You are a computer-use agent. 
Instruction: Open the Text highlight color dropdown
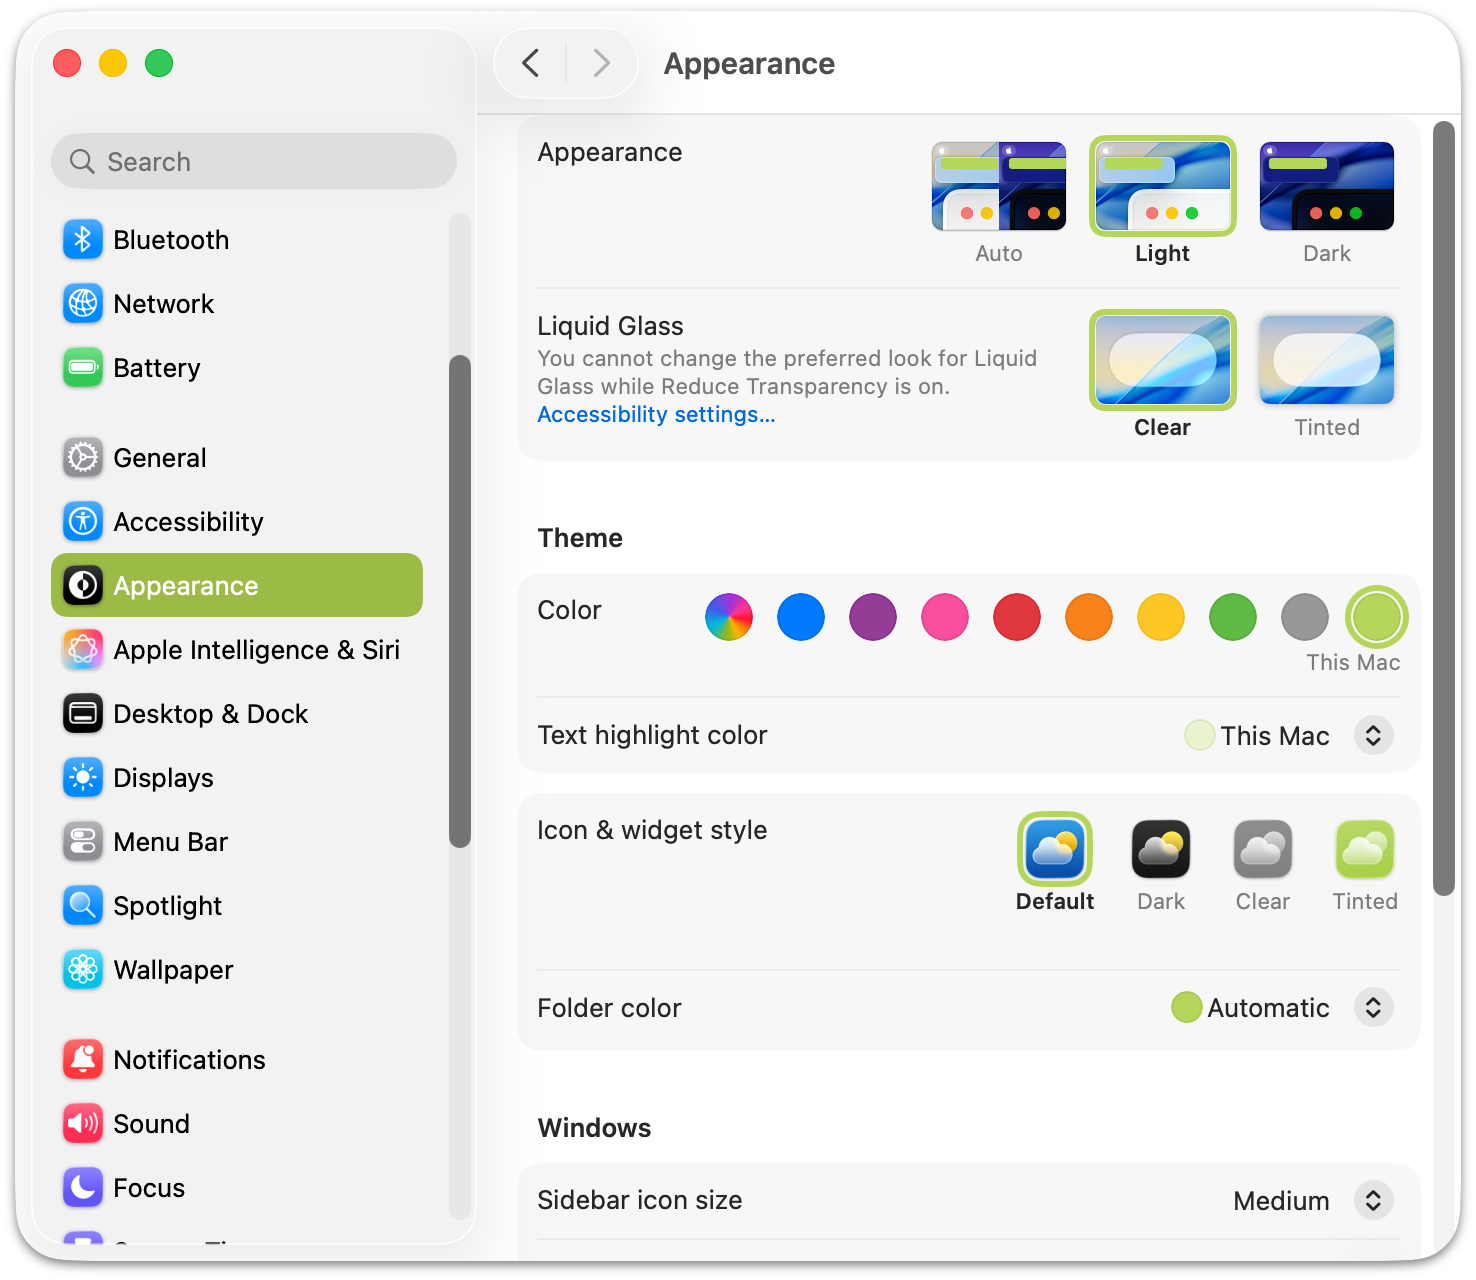(x=1373, y=736)
